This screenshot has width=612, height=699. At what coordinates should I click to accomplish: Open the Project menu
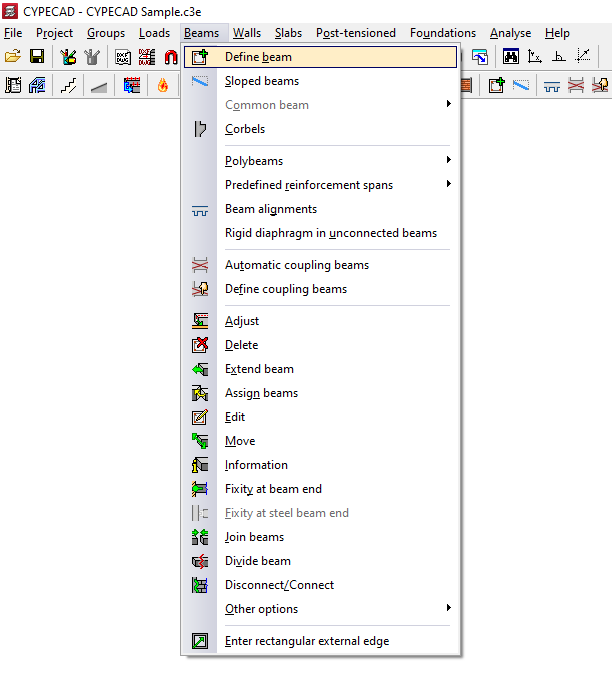[54, 33]
